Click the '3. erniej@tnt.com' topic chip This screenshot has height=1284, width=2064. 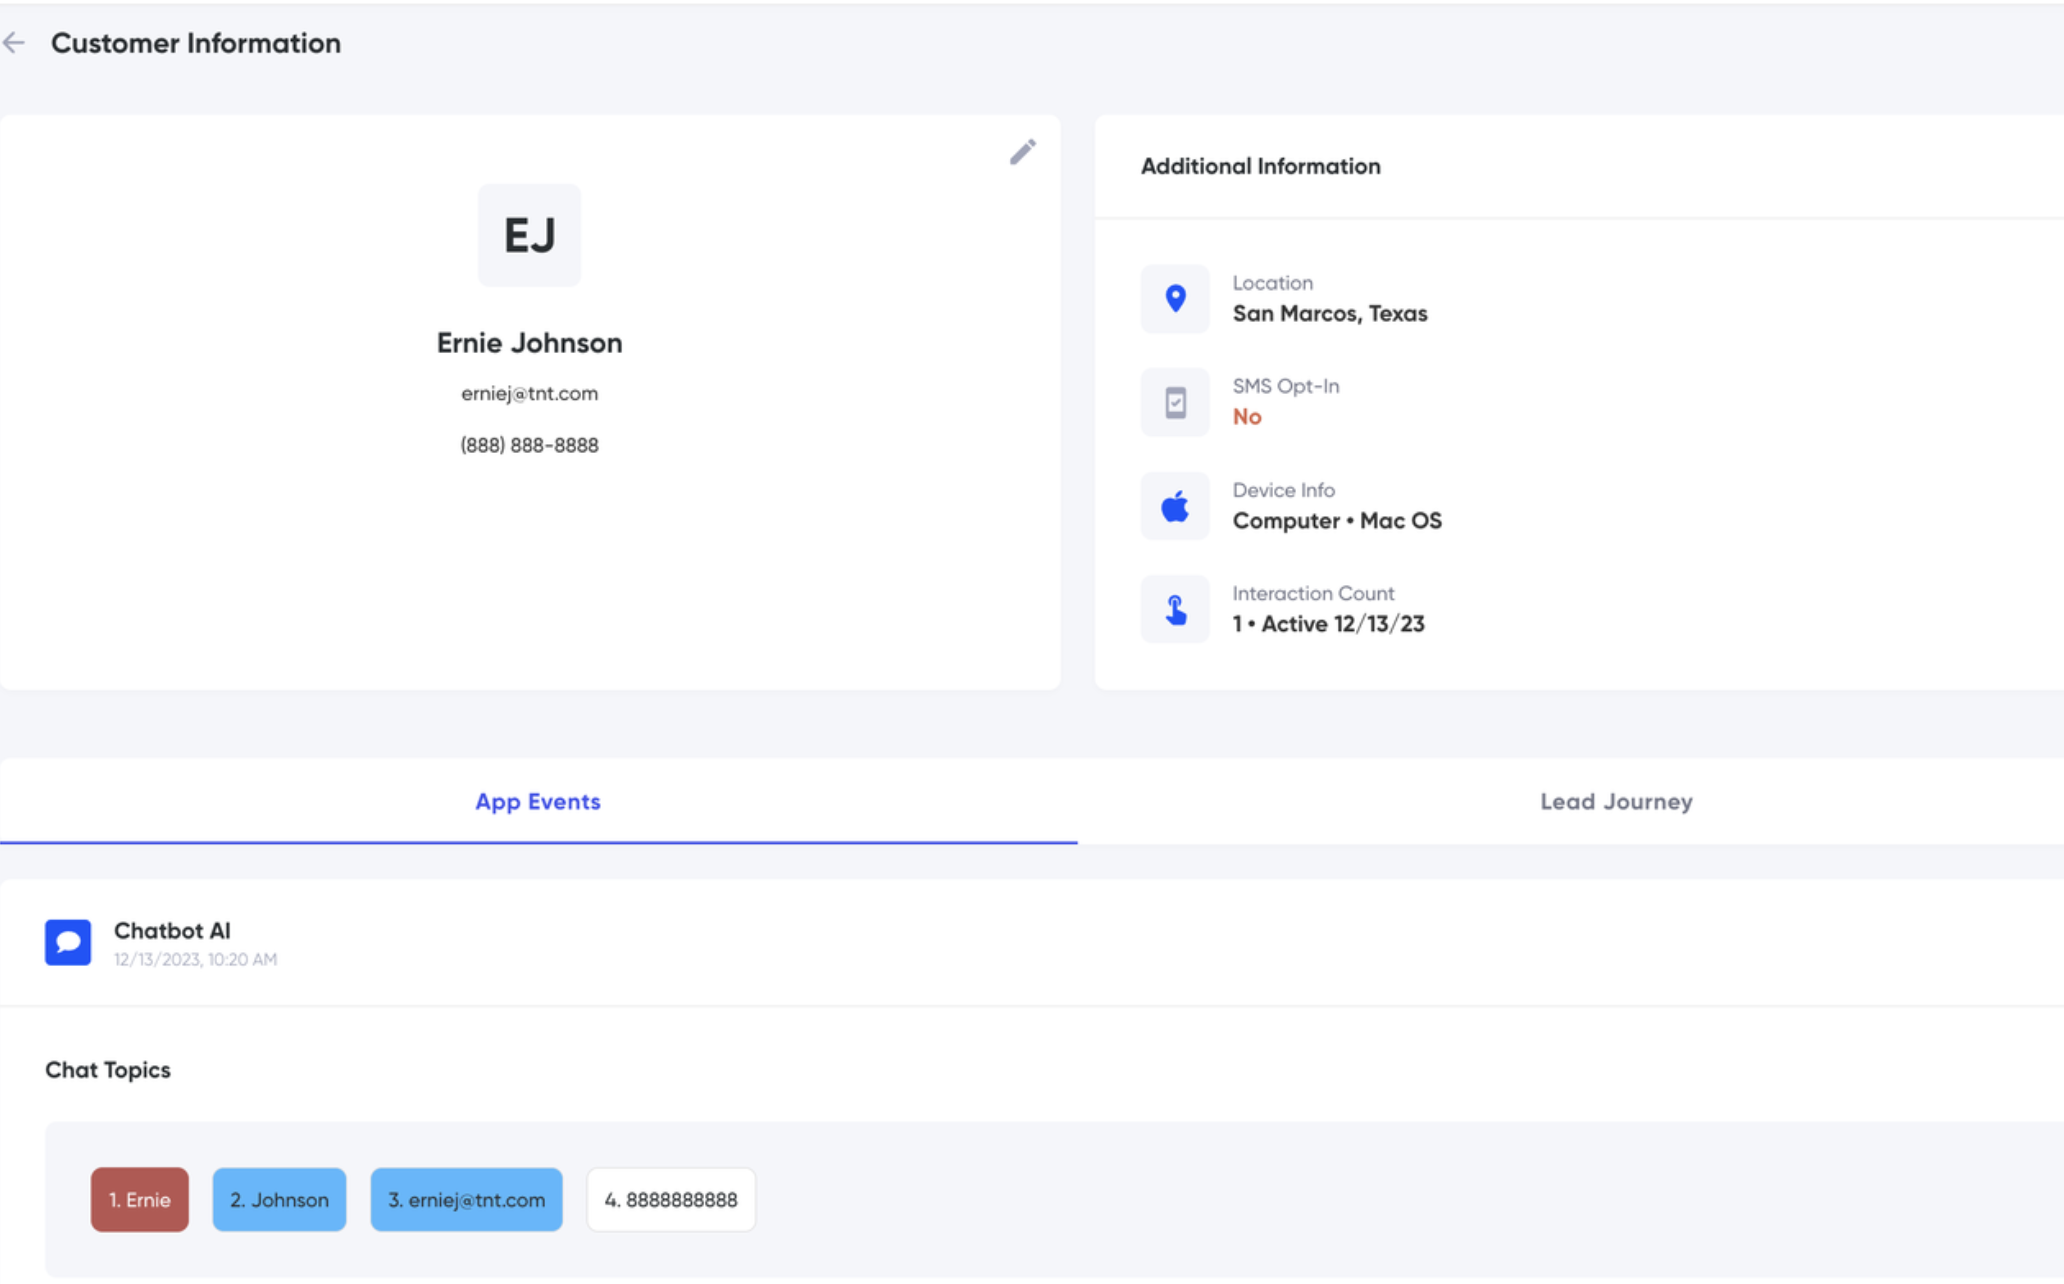466,1199
